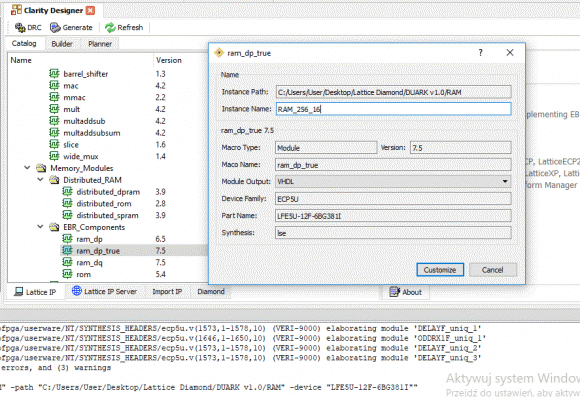Click the Synthesis field
The height and width of the screenshot is (397, 580).
(x=393, y=233)
